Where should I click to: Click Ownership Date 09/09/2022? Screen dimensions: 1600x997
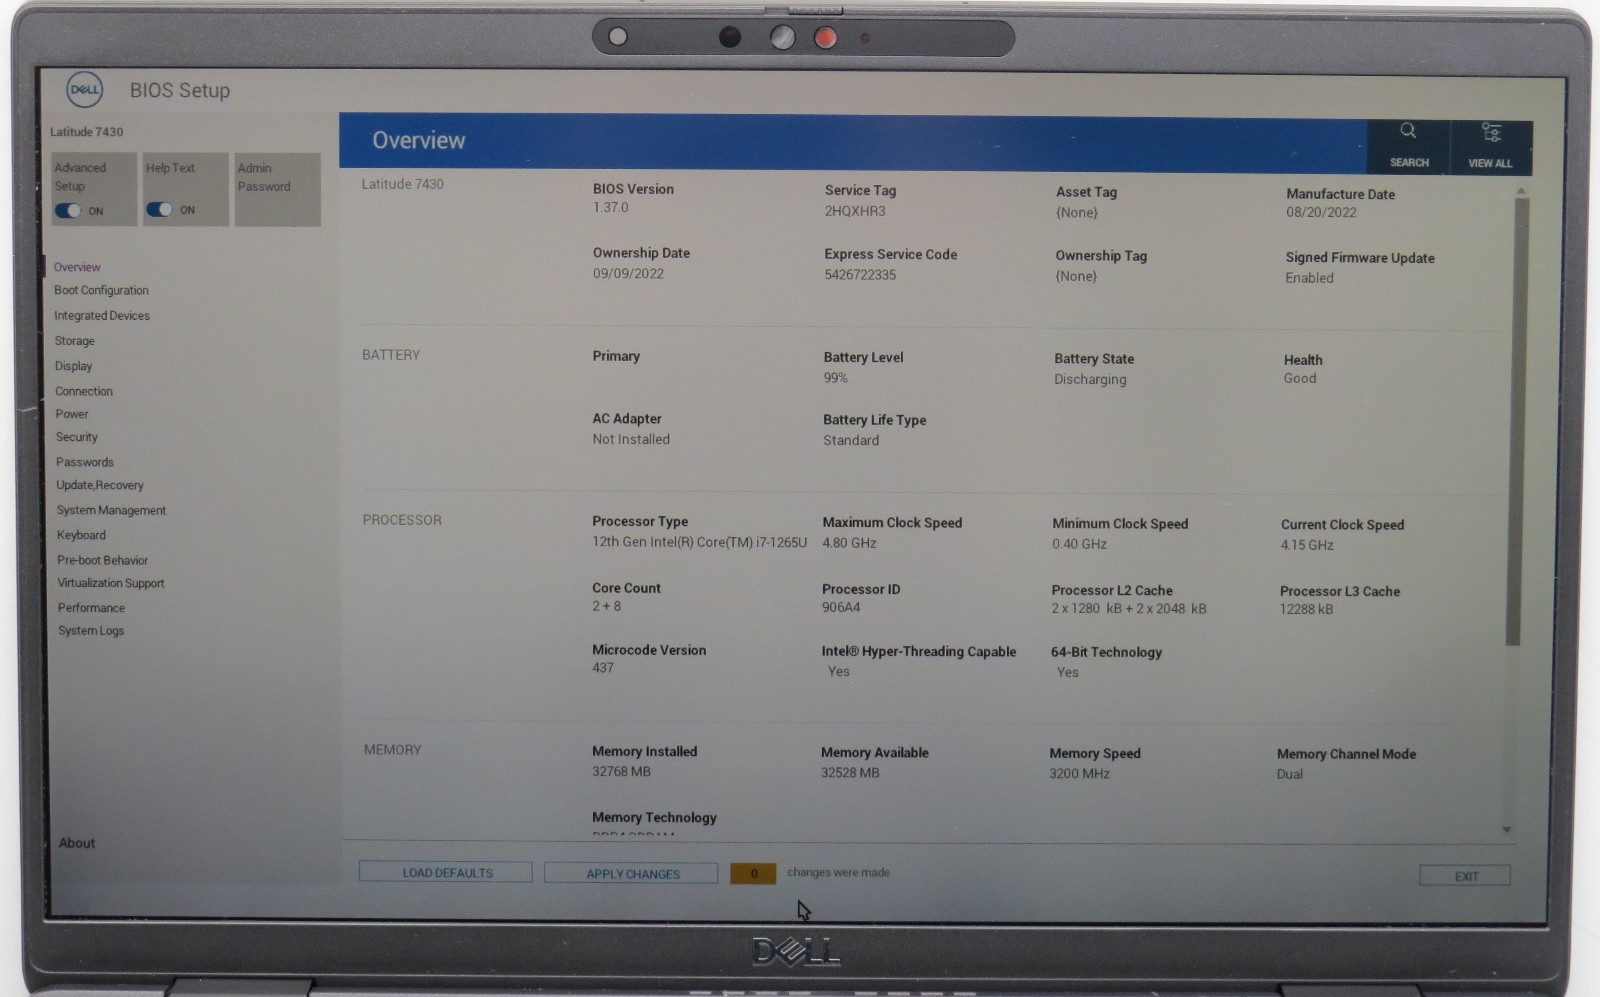click(x=628, y=273)
